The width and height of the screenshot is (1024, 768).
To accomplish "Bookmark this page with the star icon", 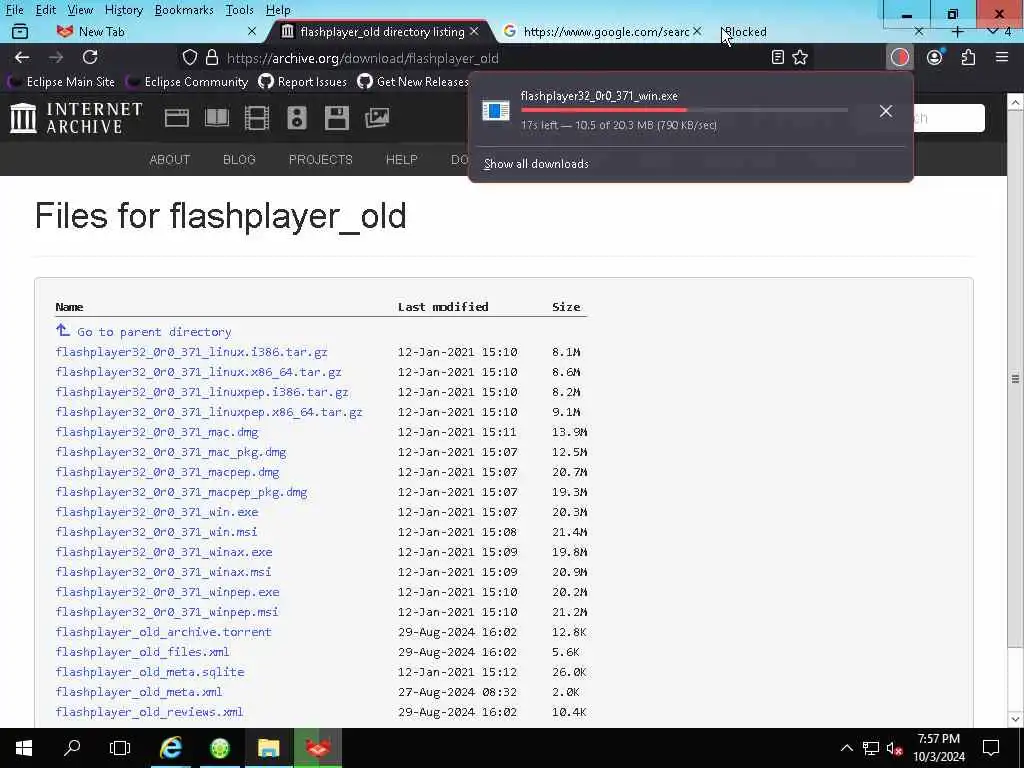I will pos(800,57).
